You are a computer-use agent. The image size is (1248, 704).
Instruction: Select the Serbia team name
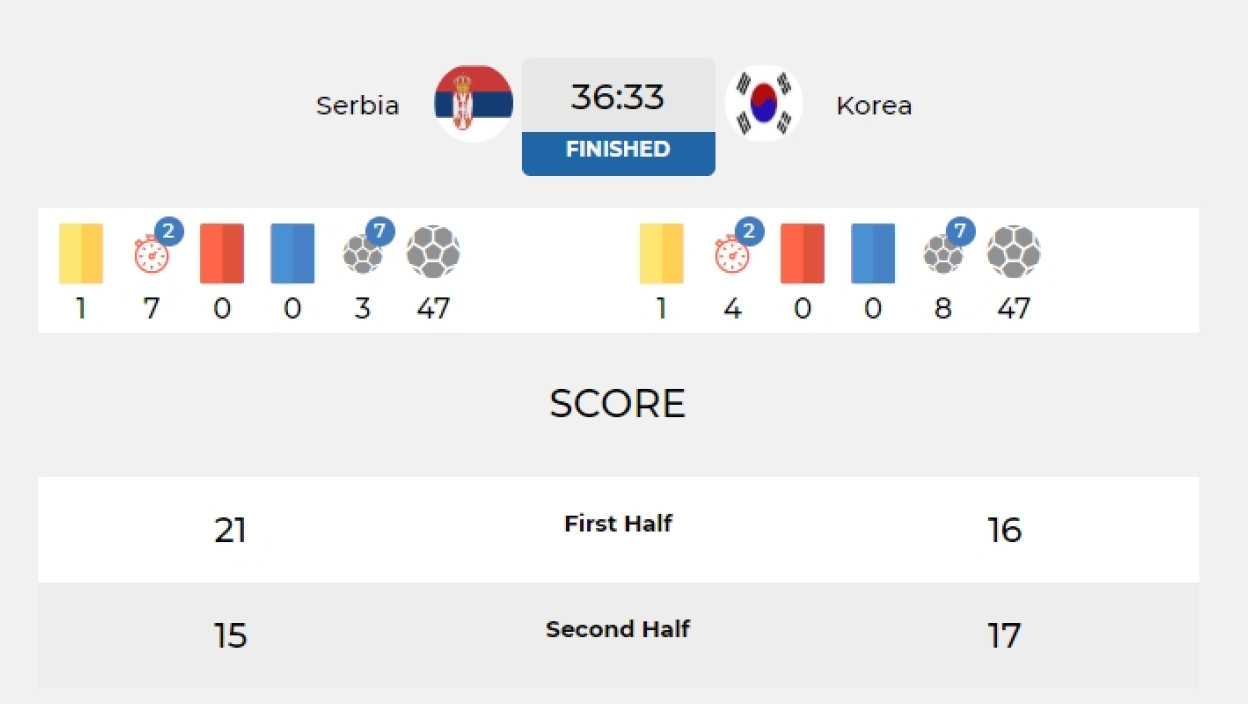point(358,105)
